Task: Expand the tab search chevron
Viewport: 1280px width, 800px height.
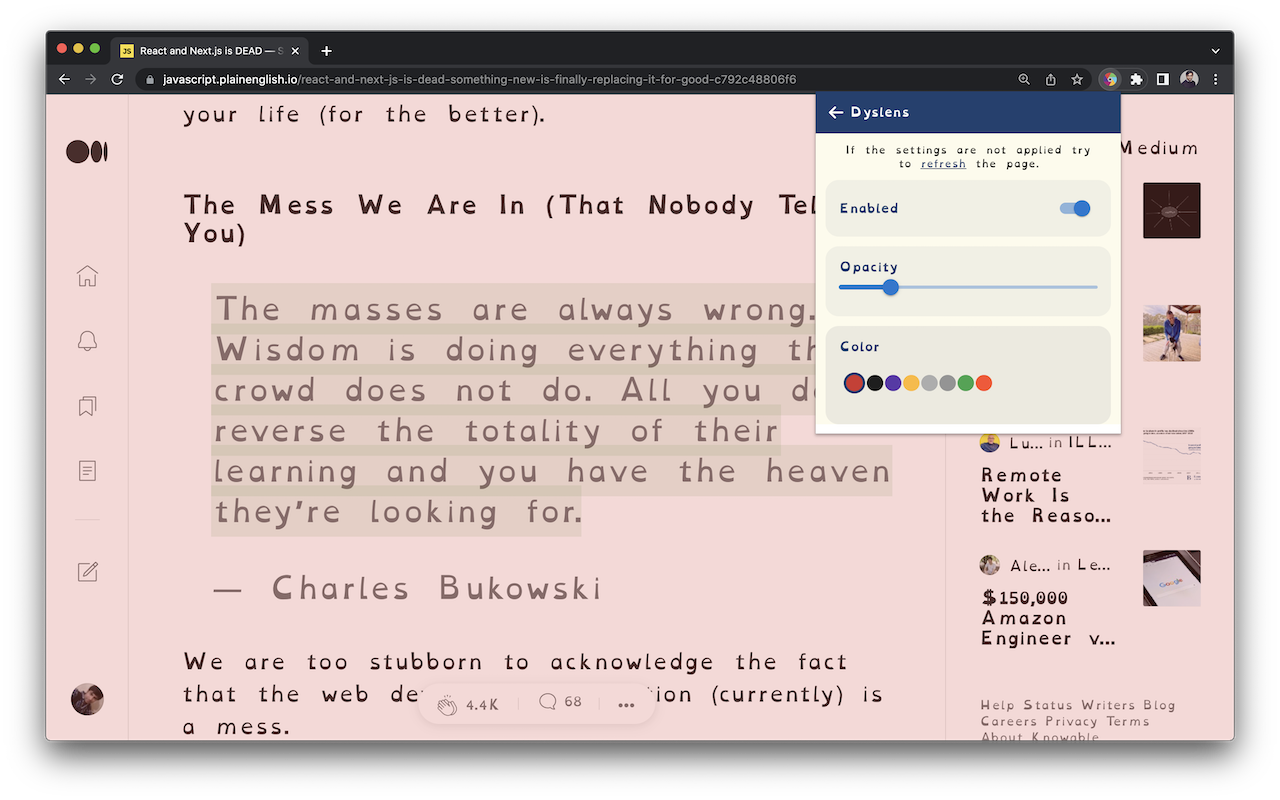Action: coord(1215,51)
